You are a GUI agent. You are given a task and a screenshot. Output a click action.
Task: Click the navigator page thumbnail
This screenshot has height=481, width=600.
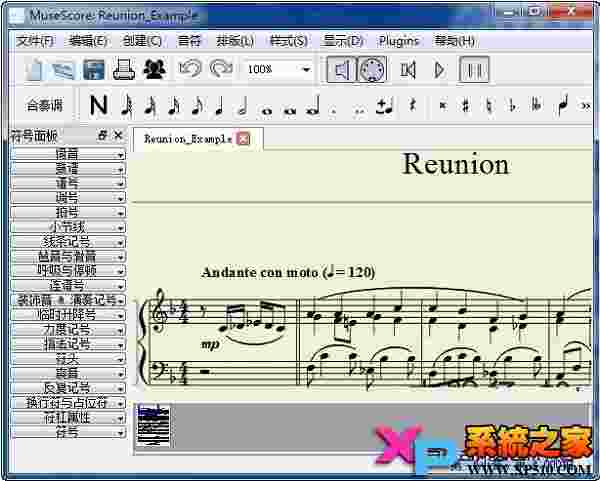[x=153, y=425]
